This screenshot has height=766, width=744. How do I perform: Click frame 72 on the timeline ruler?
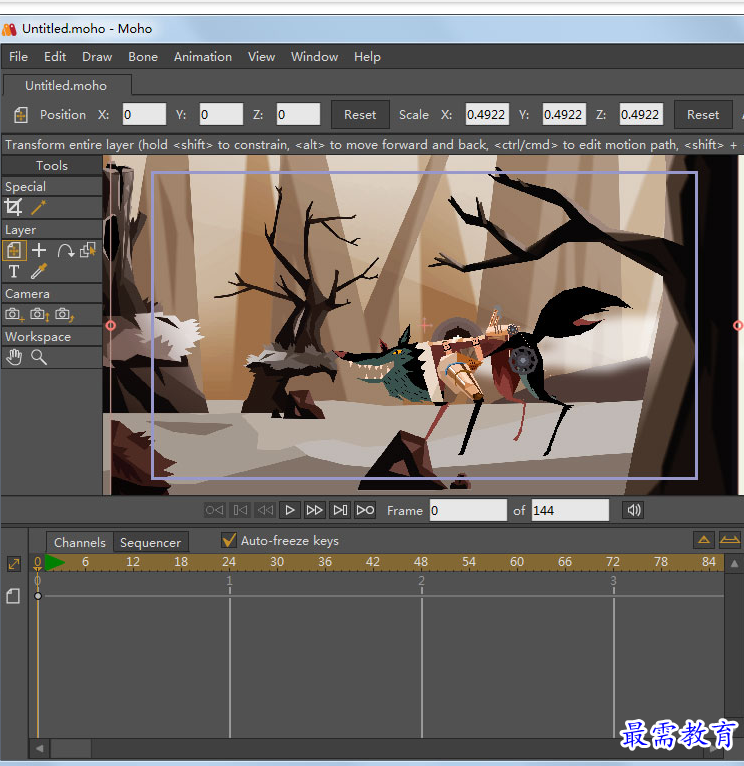(613, 562)
